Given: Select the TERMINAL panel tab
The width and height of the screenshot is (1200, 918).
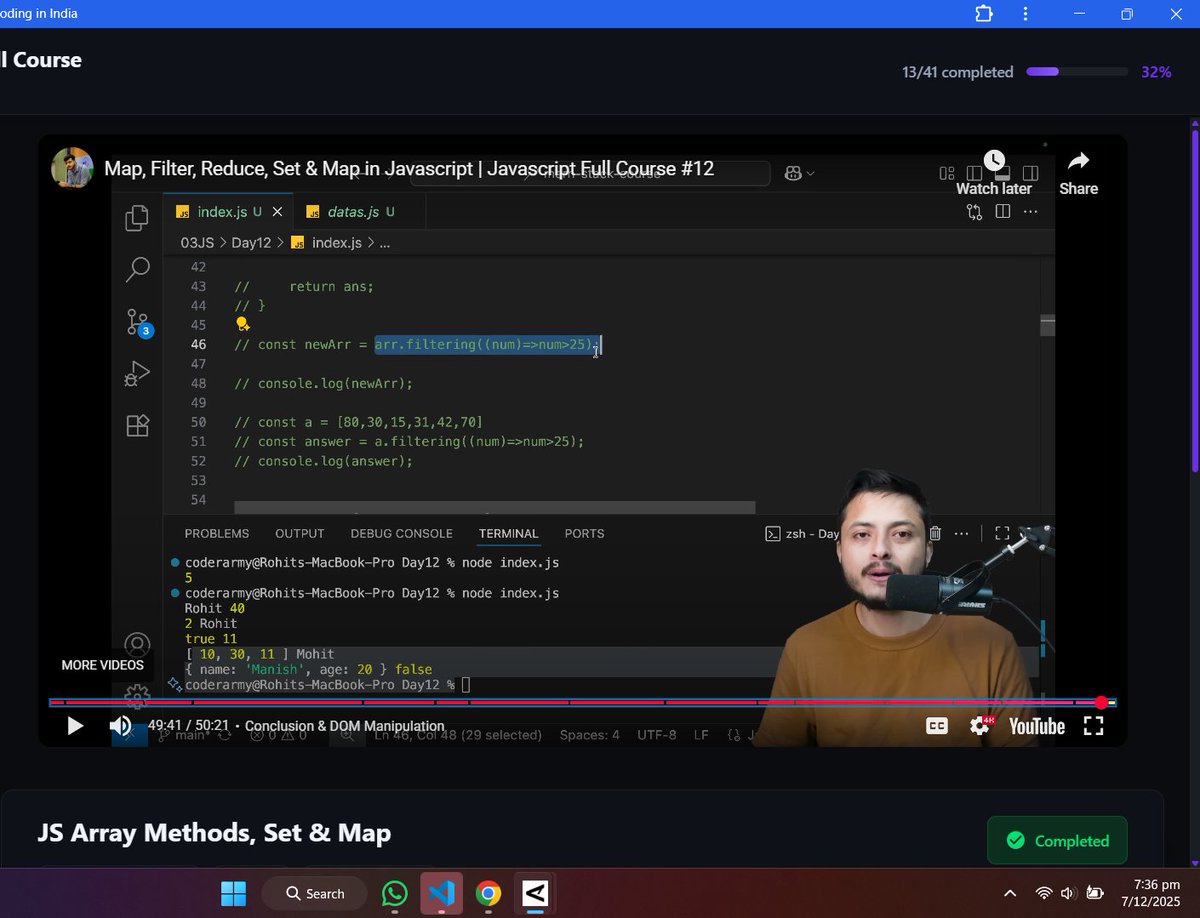Looking at the screenshot, I should click(508, 533).
